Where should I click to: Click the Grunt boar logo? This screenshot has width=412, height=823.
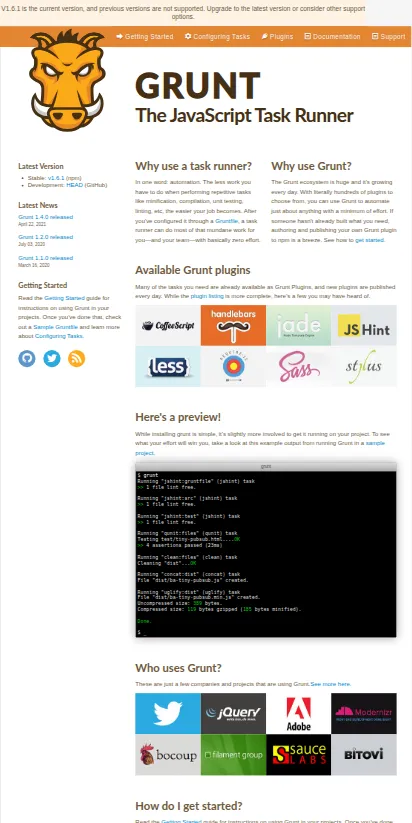[67, 80]
